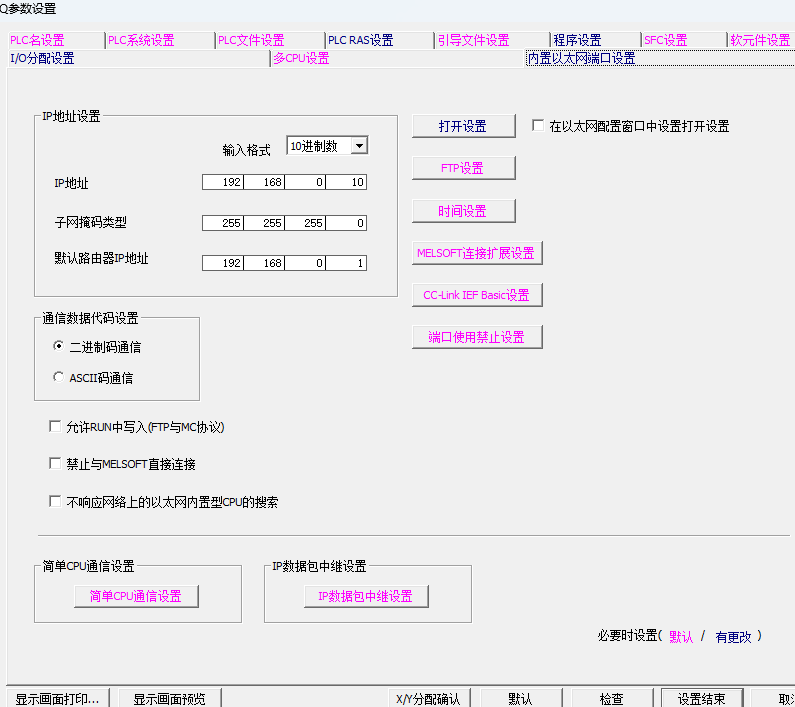795x707 pixels.
Task: Select the 软元件设置 tab
Action: 760,41
